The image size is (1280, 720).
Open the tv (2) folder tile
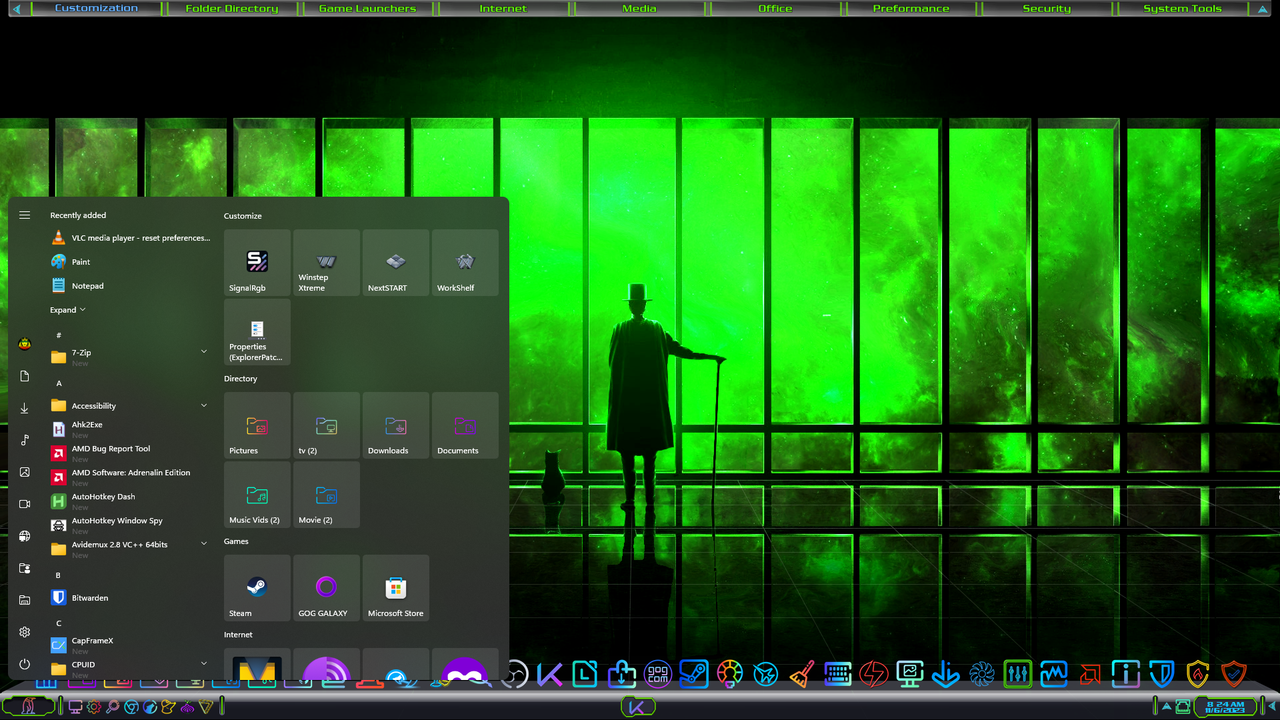pyautogui.click(x=326, y=425)
